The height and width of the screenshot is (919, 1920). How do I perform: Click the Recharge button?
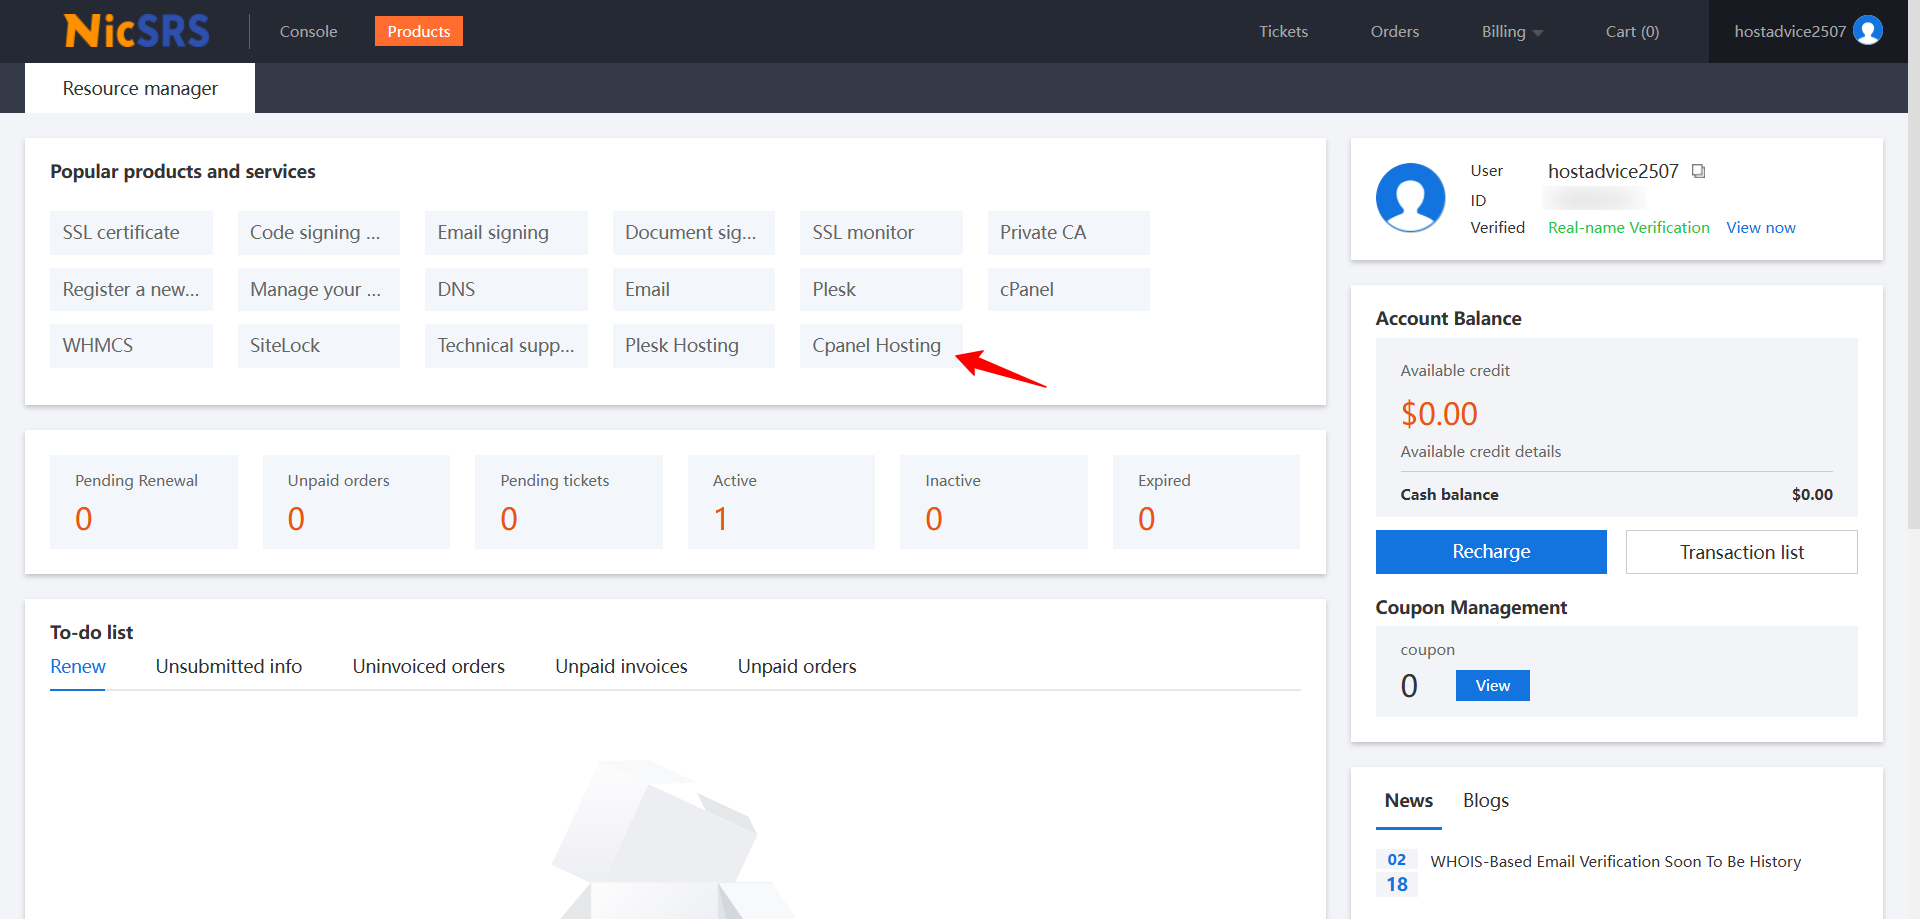click(x=1491, y=552)
